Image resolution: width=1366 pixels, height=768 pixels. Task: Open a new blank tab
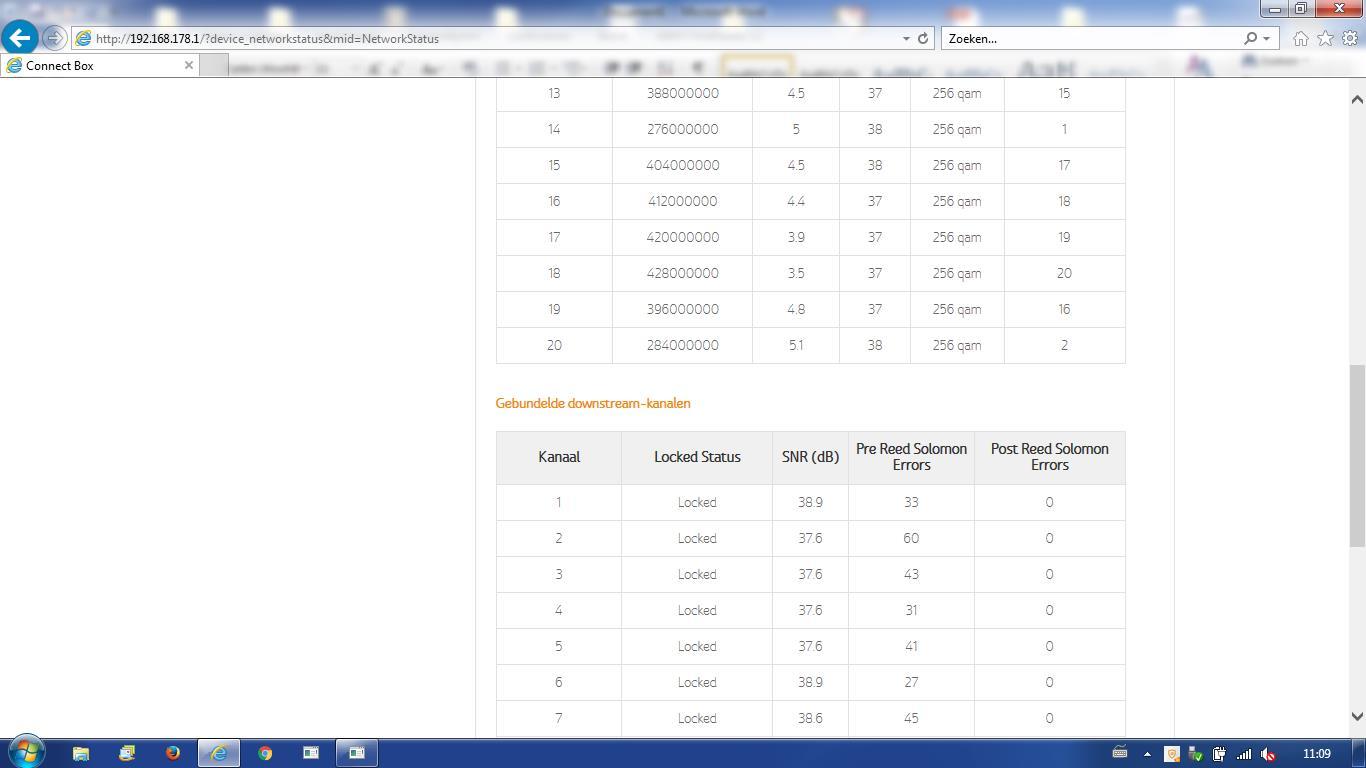(x=213, y=65)
